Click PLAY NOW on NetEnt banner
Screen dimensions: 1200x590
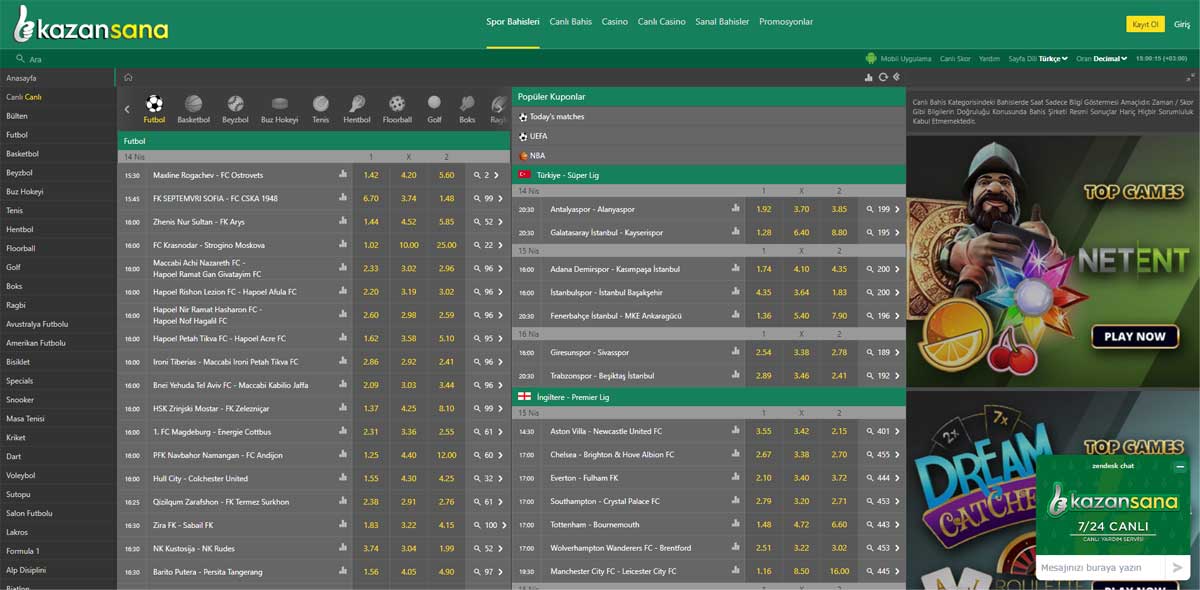pyautogui.click(x=1134, y=337)
